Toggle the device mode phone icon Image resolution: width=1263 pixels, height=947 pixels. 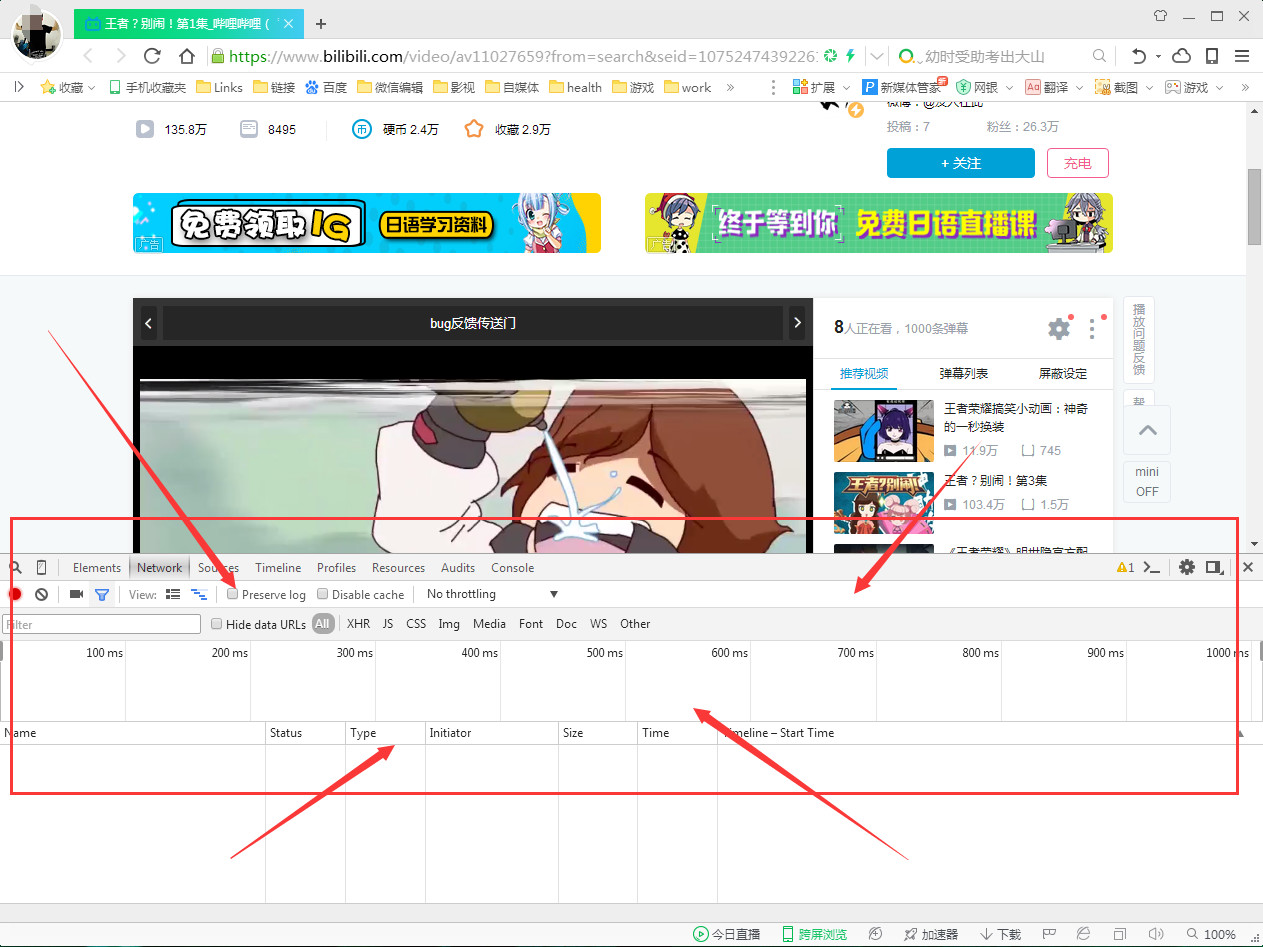click(41, 567)
